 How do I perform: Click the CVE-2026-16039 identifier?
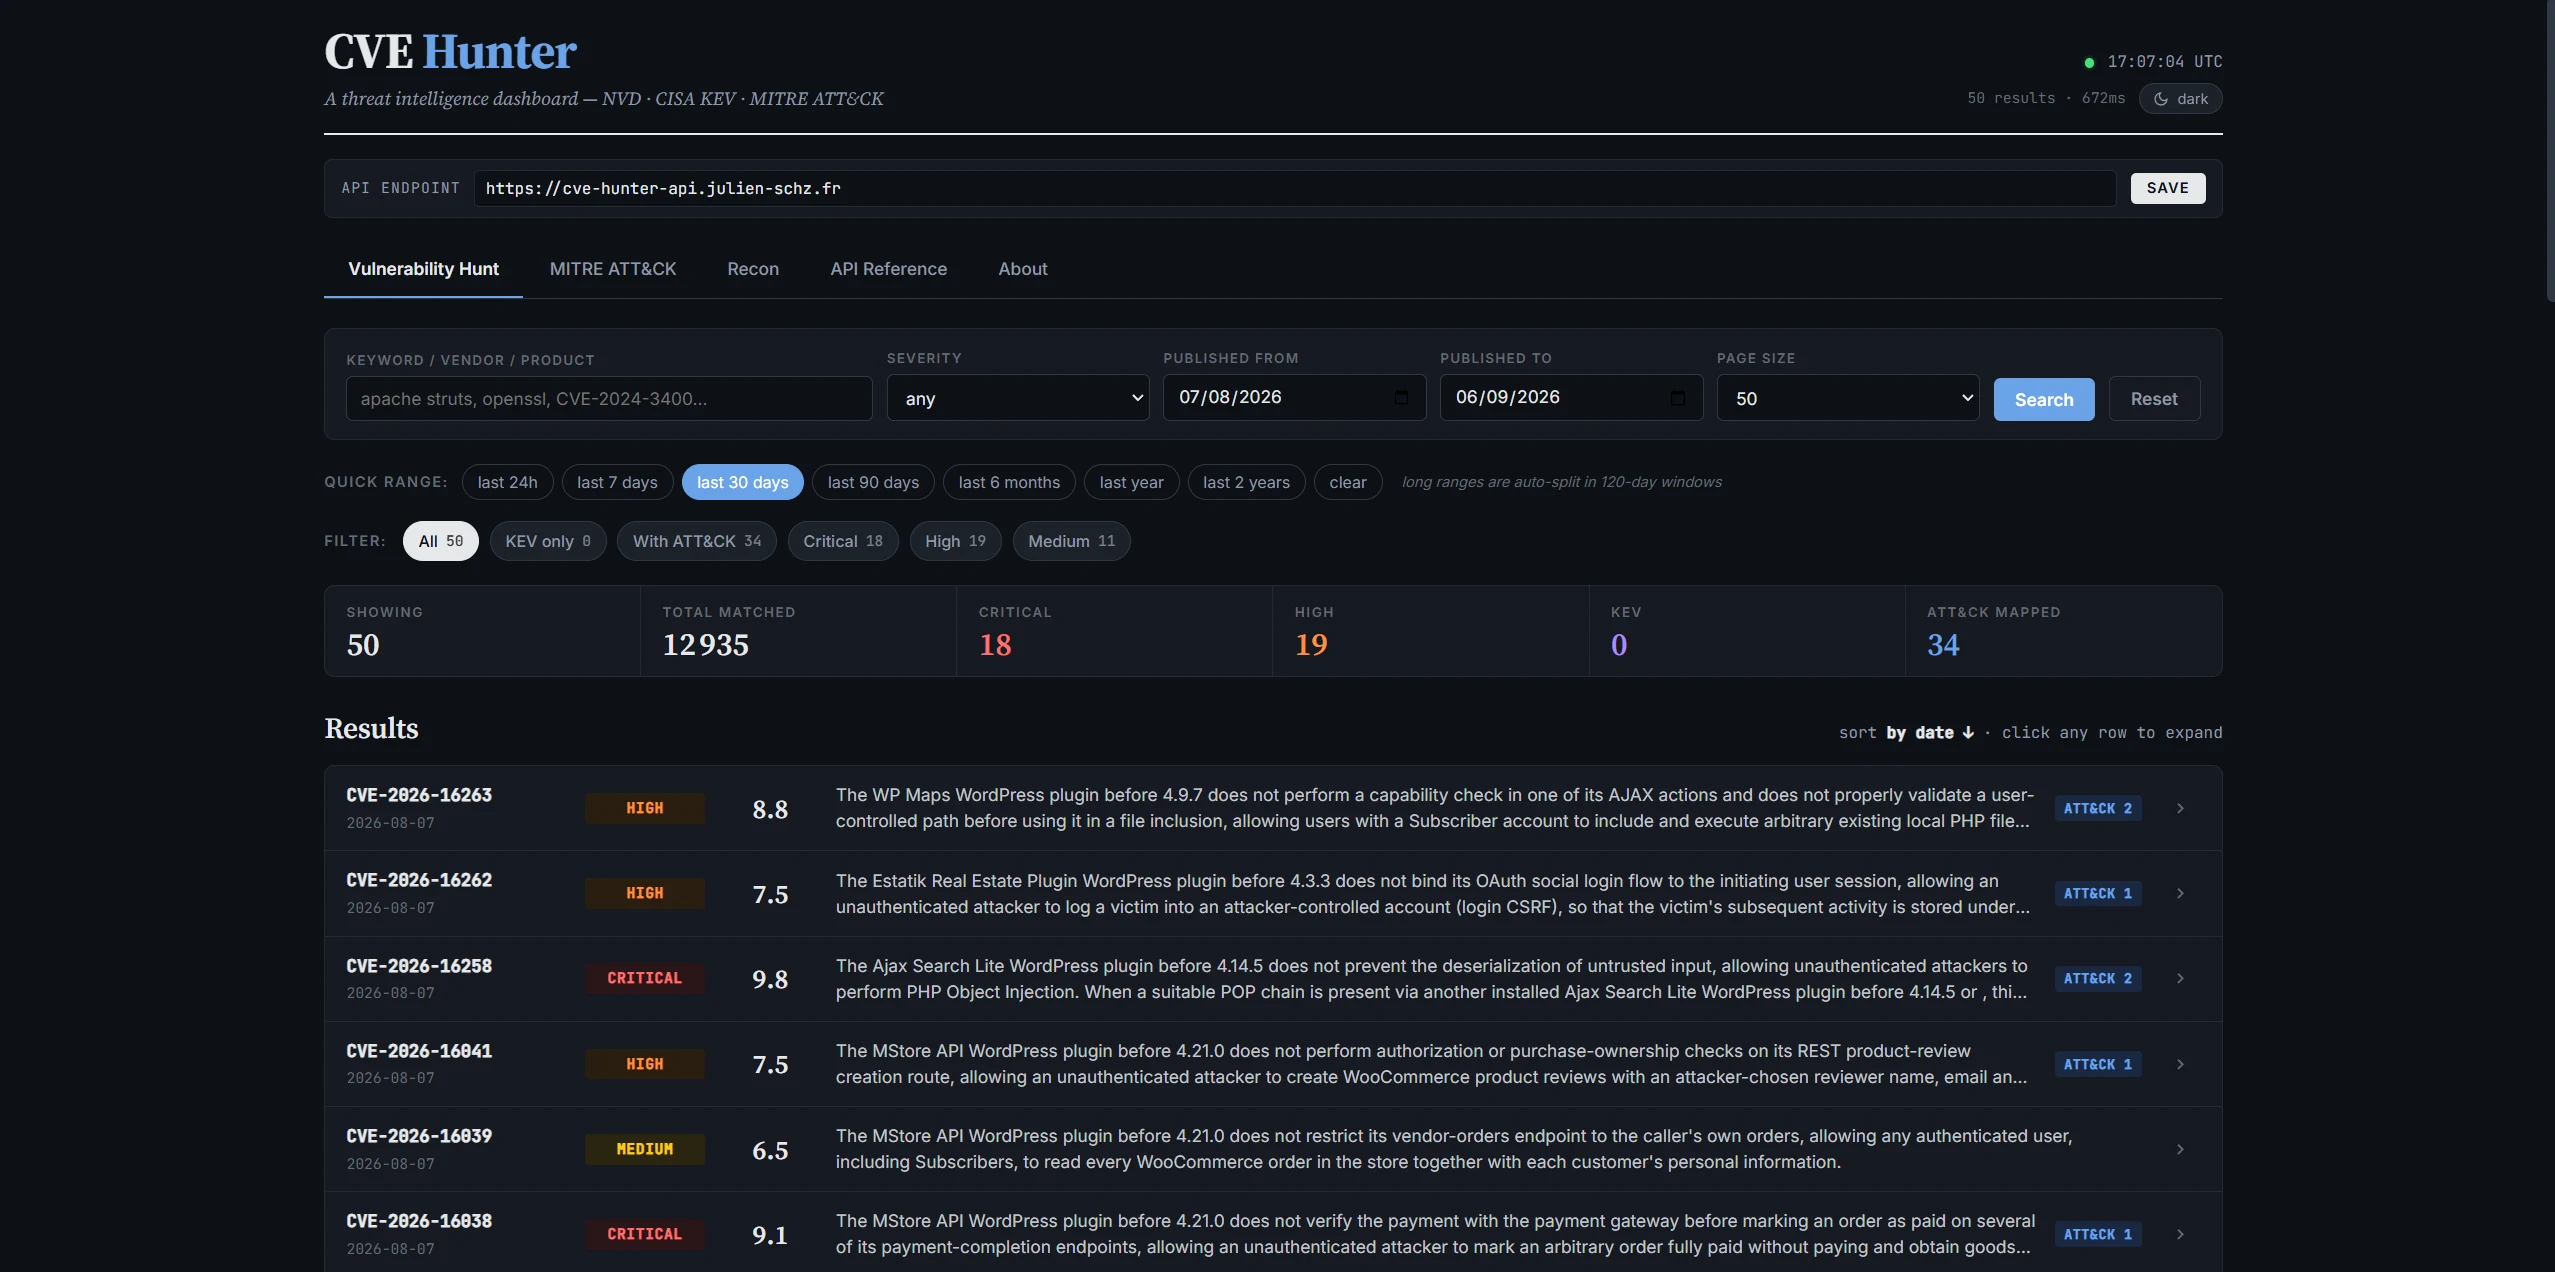tap(419, 1136)
